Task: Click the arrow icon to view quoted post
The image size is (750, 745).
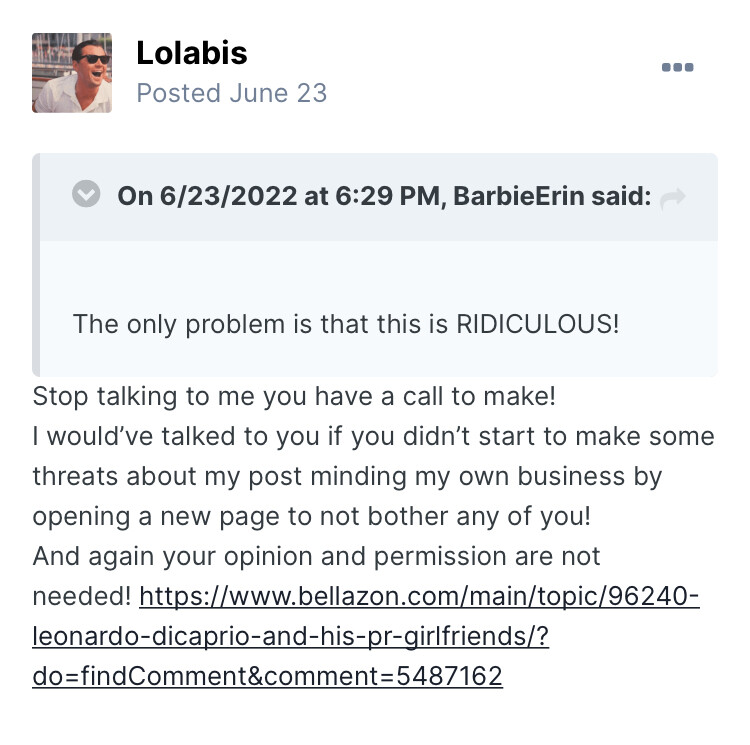Action: click(673, 197)
